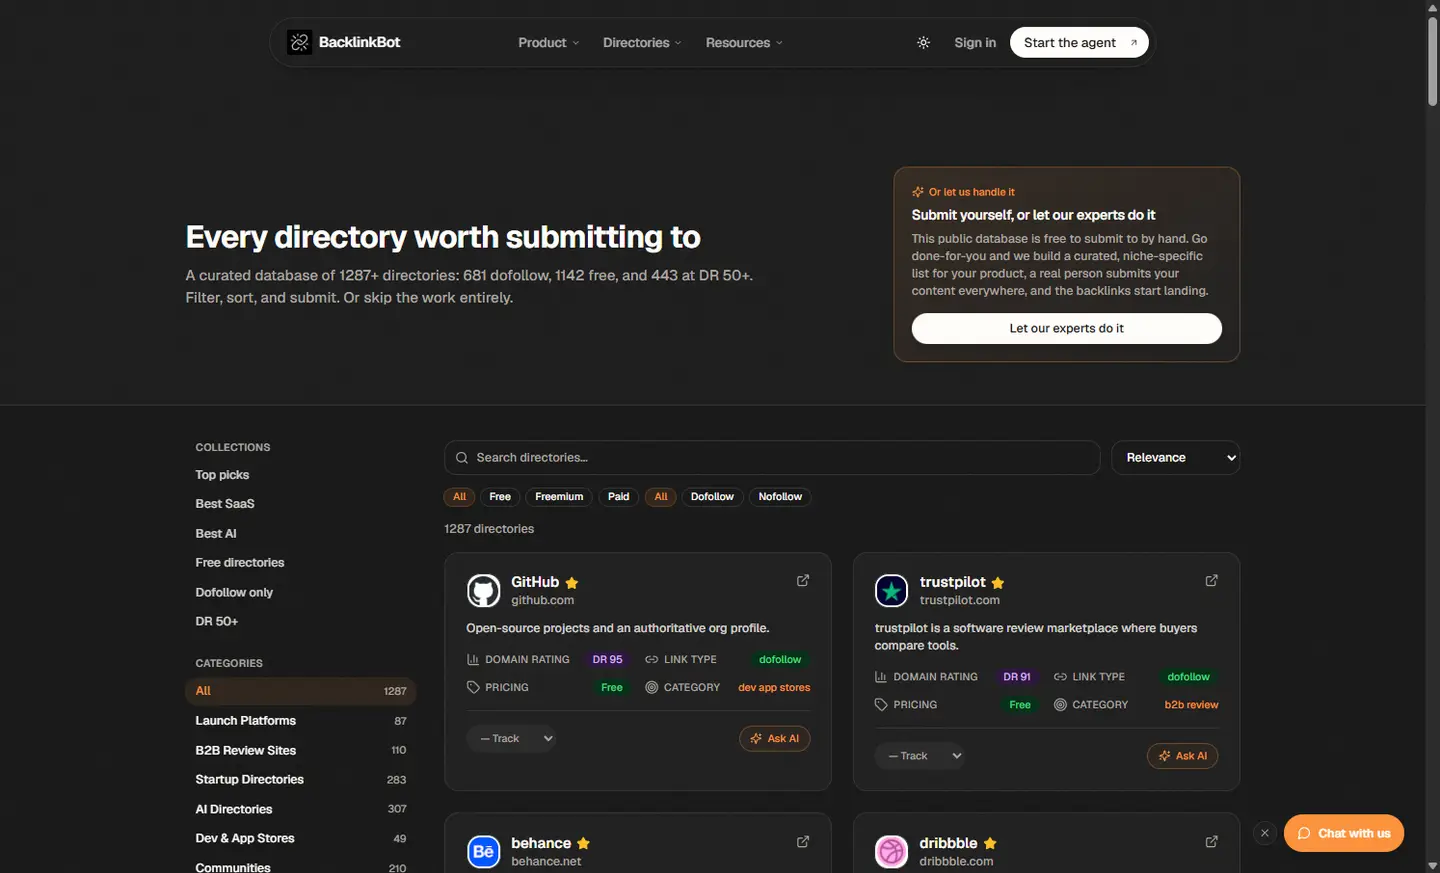Viewport: 1440px width, 873px height.
Task: Select B2B Review Sites category
Action: (x=301, y=750)
